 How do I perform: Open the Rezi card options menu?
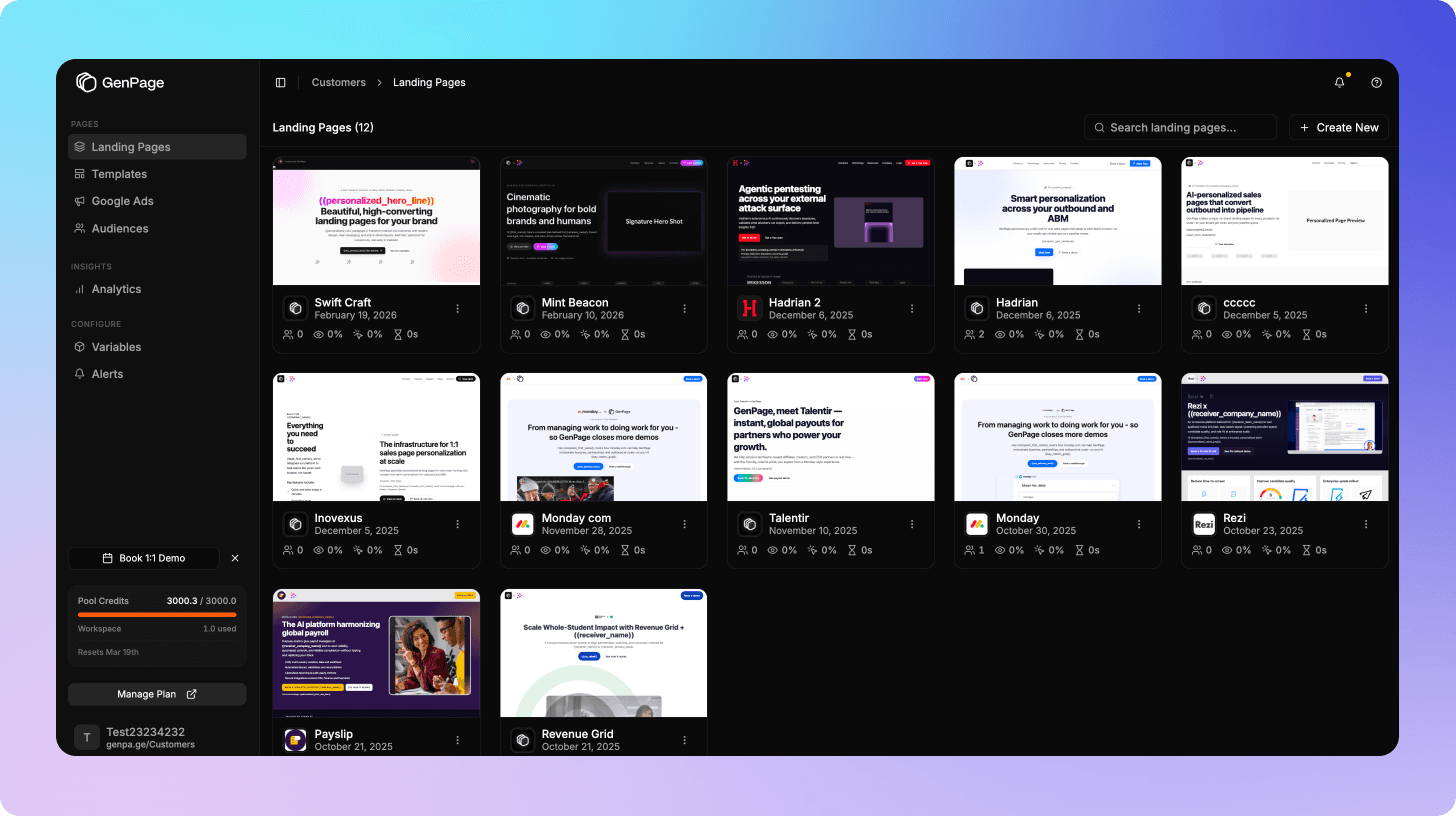[x=1365, y=524]
